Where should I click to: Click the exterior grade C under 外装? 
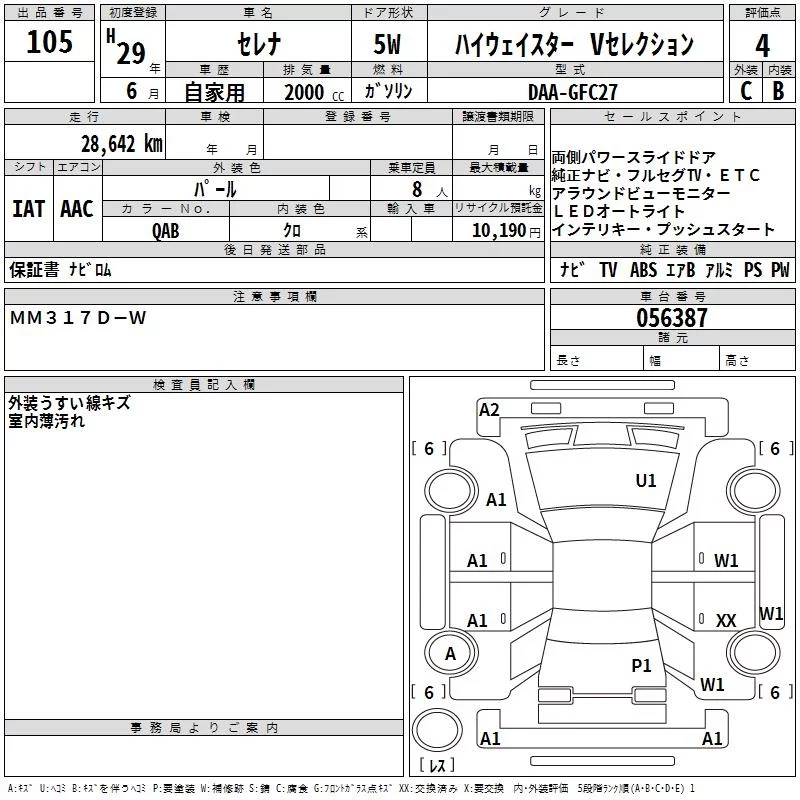[746, 91]
